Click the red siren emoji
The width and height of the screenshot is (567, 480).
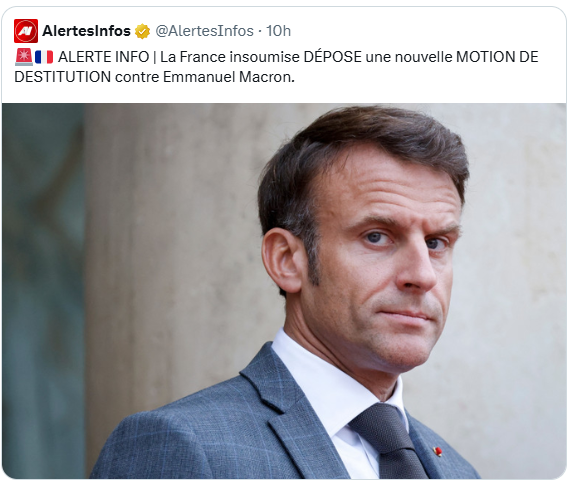pyautogui.click(x=24, y=57)
